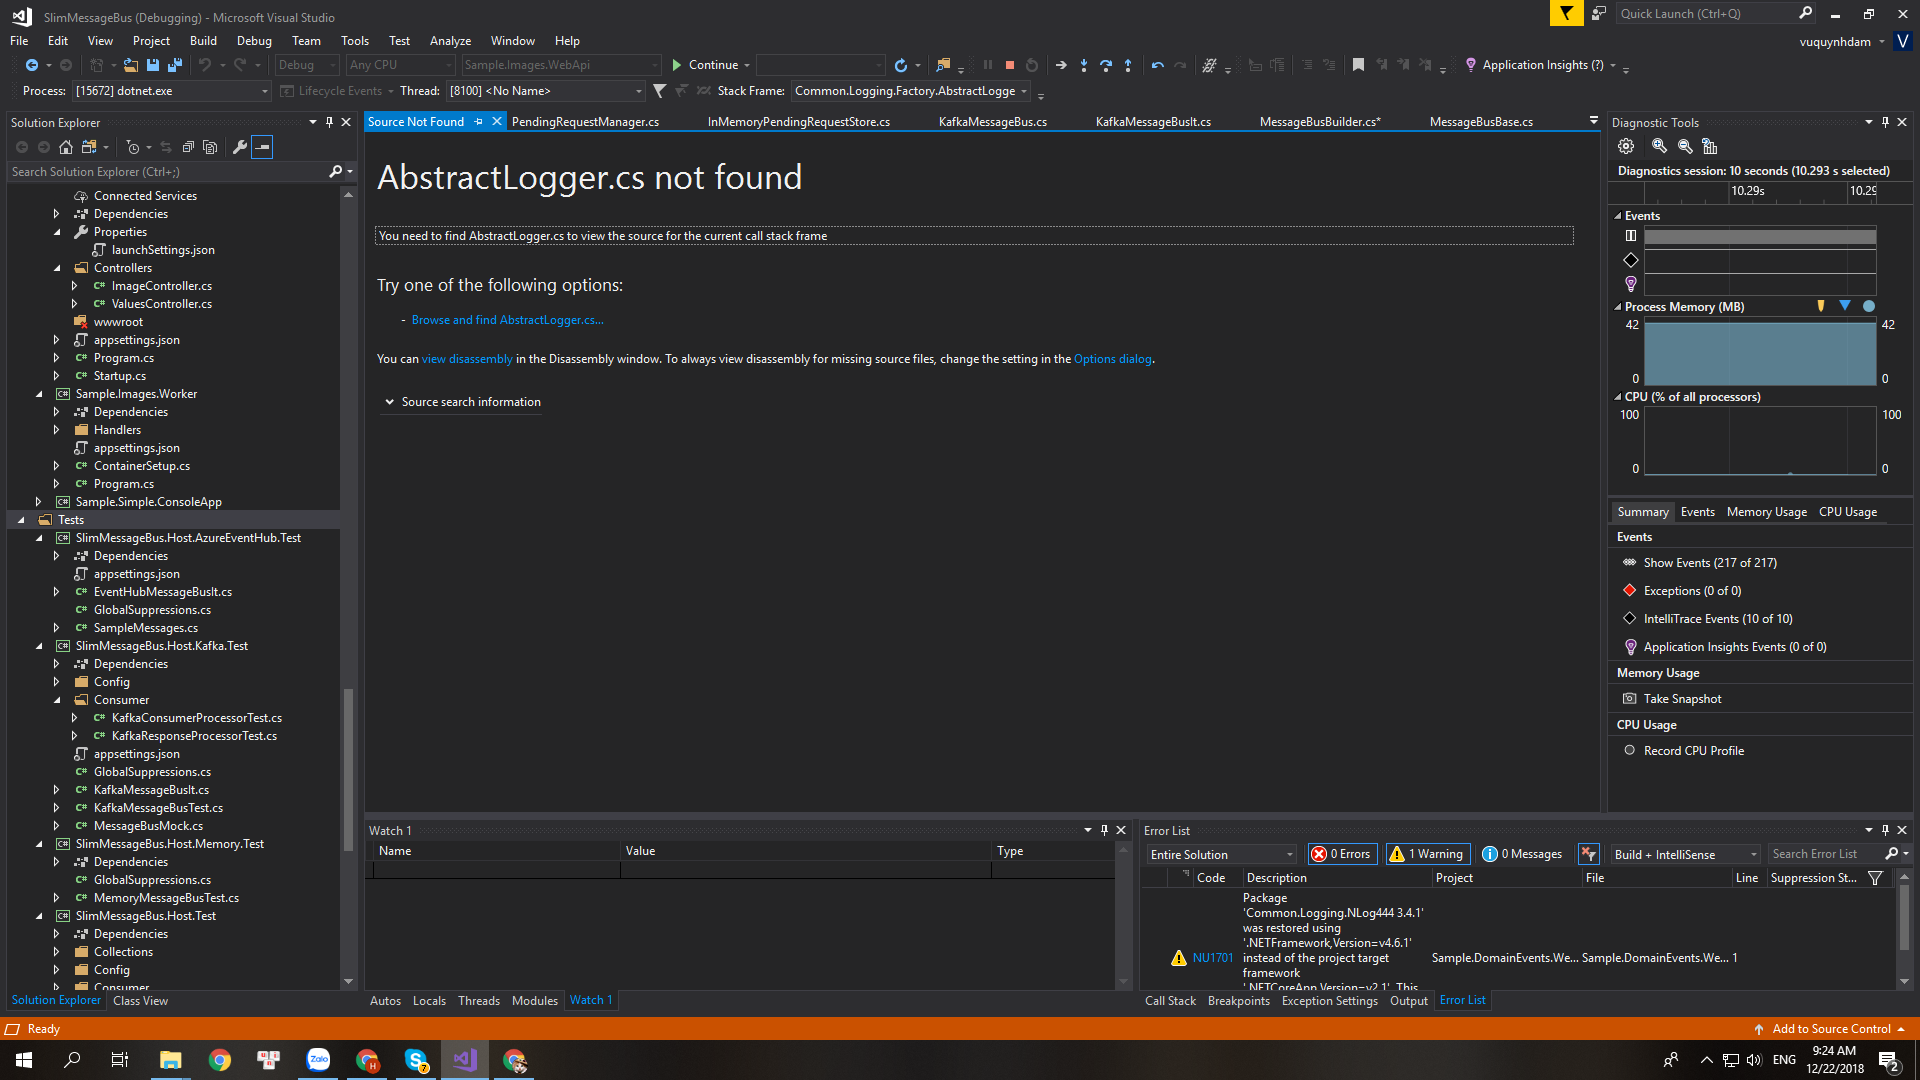The width and height of the screenshot is (1920, 1080).
Task: Toggle the 0 Errors filter
Action: [x=1342, y=854]
